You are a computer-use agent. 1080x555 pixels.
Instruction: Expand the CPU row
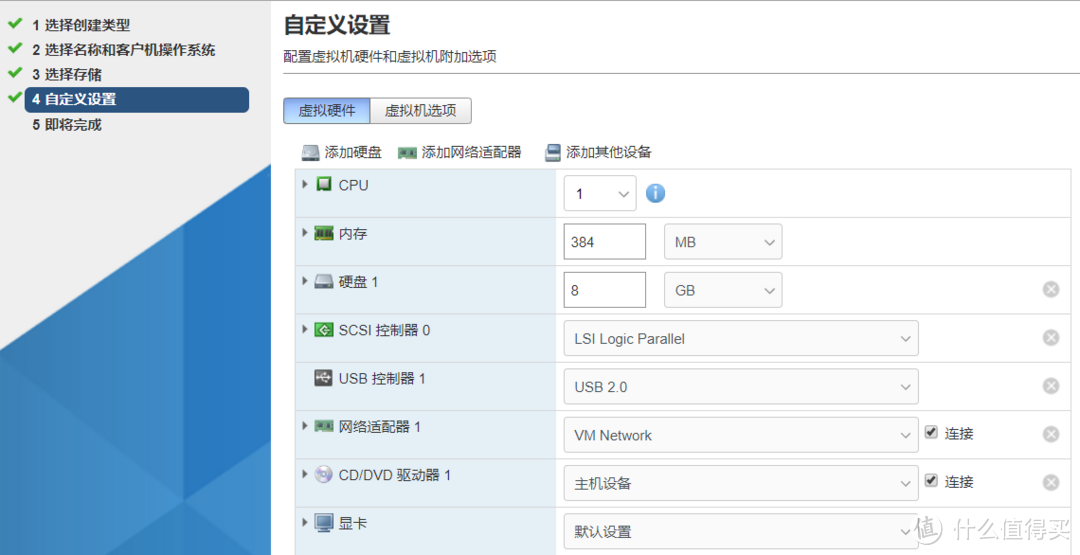[305, 185]
